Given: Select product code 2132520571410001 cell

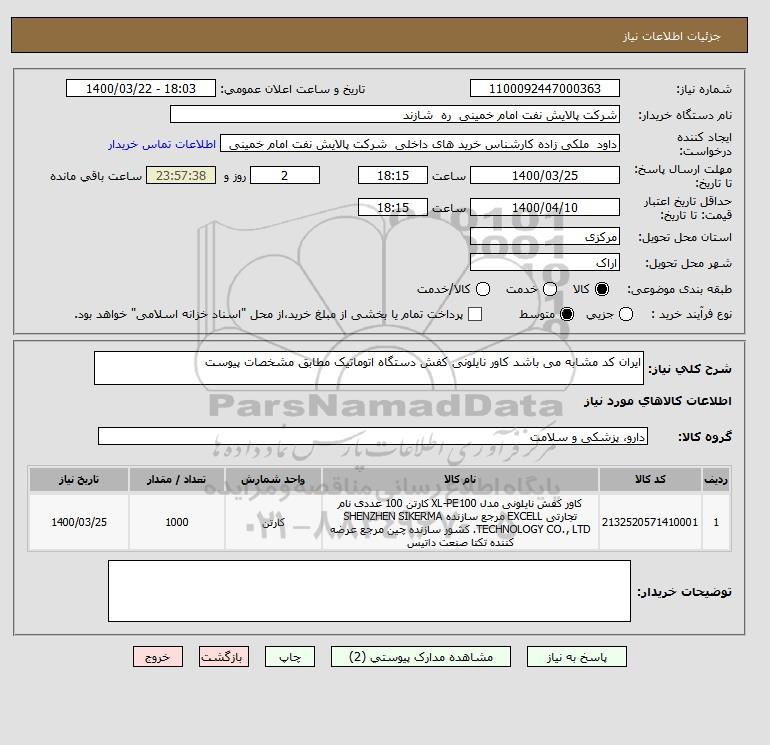Looking at the screenshot, I should 650,523.
